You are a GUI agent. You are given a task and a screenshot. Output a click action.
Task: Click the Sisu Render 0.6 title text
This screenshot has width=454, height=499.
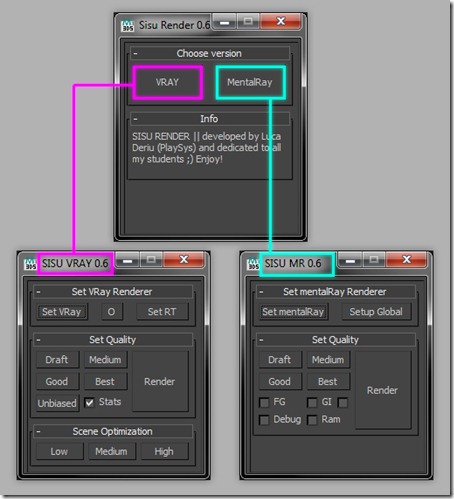175,25
